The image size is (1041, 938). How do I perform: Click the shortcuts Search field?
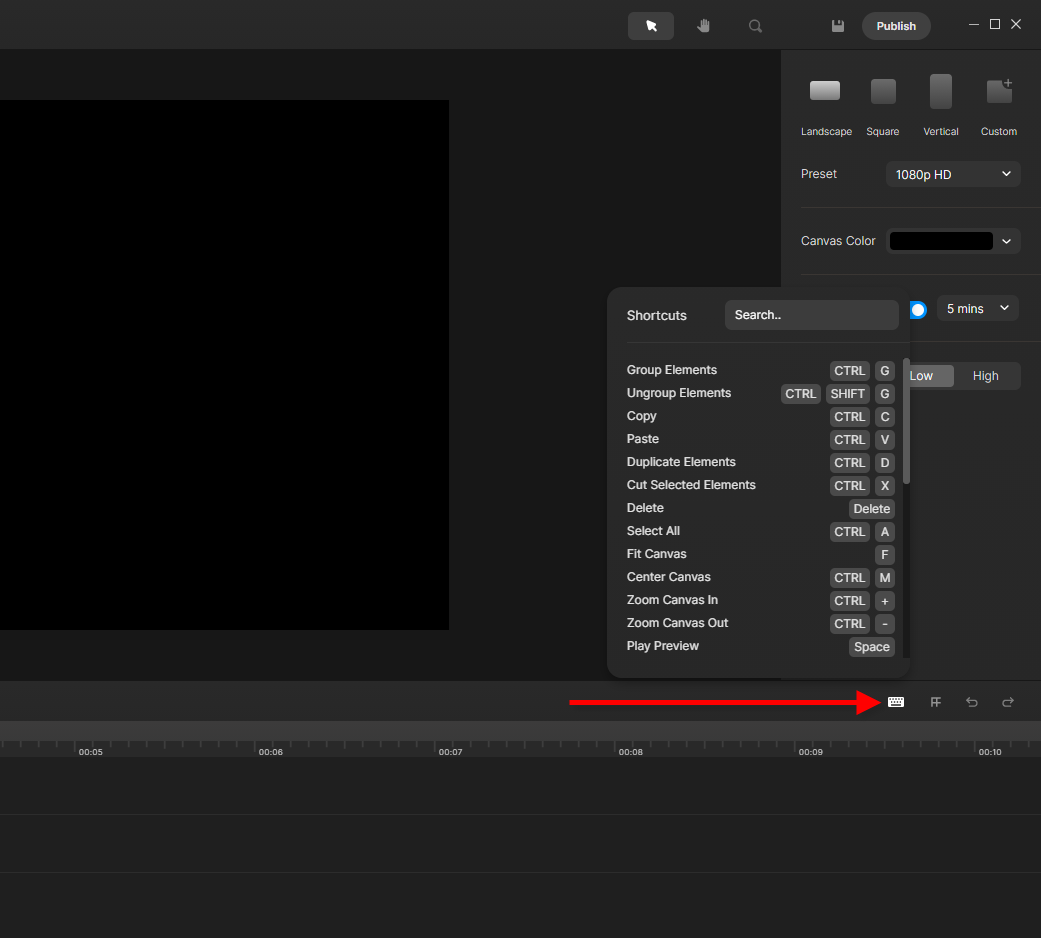(x=811, y=315)
